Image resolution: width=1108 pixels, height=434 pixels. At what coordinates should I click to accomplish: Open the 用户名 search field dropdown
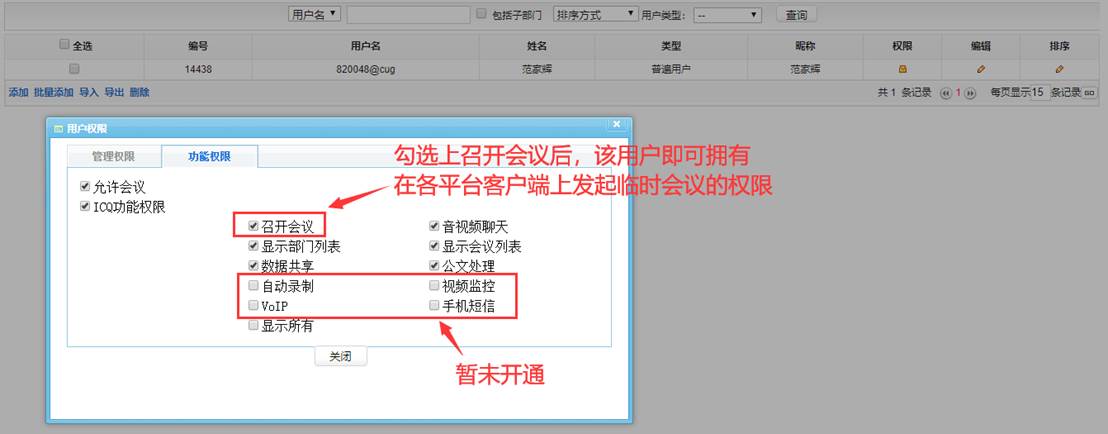pos(315,14)
